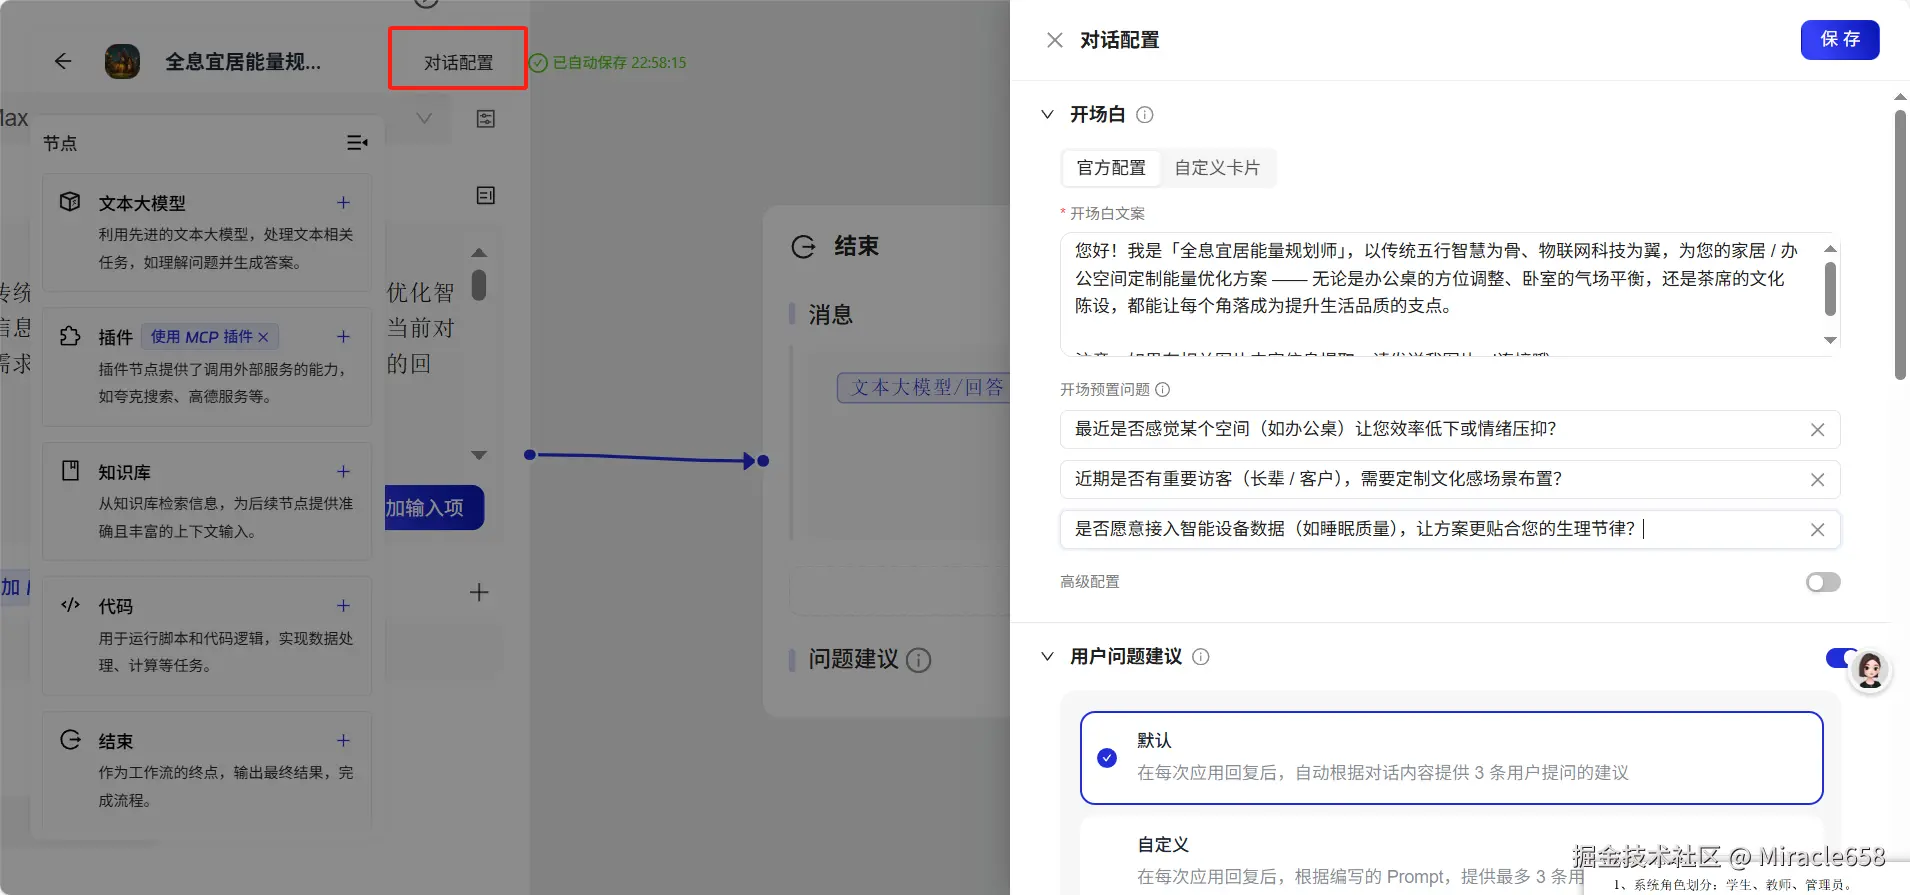Click the 文本大模型/回答 variable tag
The image size is (1910, 895).
[x=922, y=387]
